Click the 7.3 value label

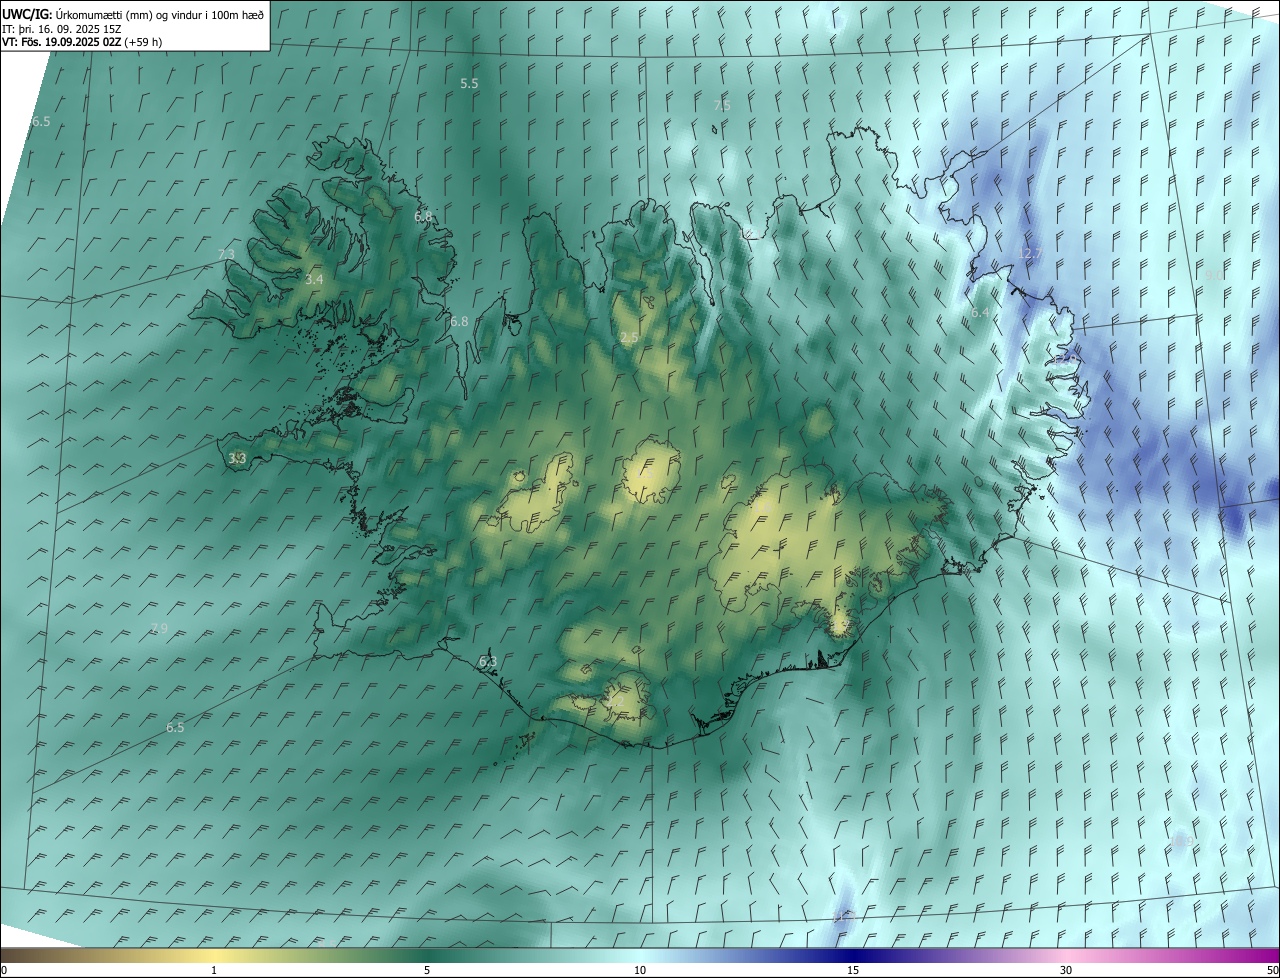tap(226, 254)
